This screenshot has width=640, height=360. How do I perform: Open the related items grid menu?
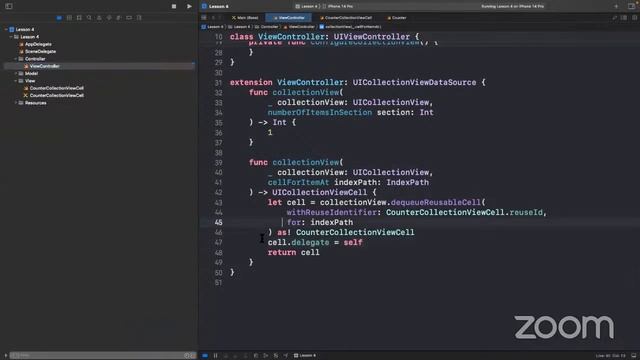[x=204, y=18]
